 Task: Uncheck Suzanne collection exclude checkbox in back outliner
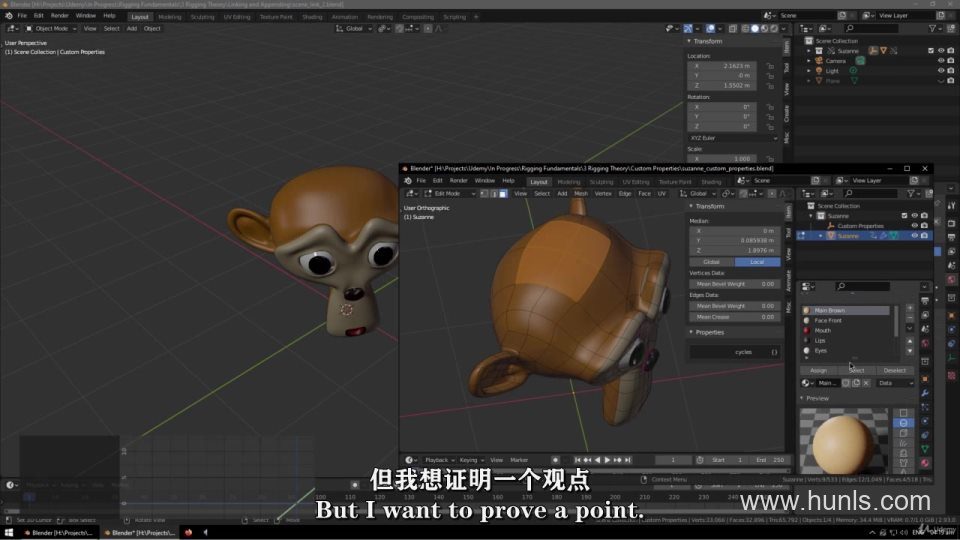click(931, 51)
